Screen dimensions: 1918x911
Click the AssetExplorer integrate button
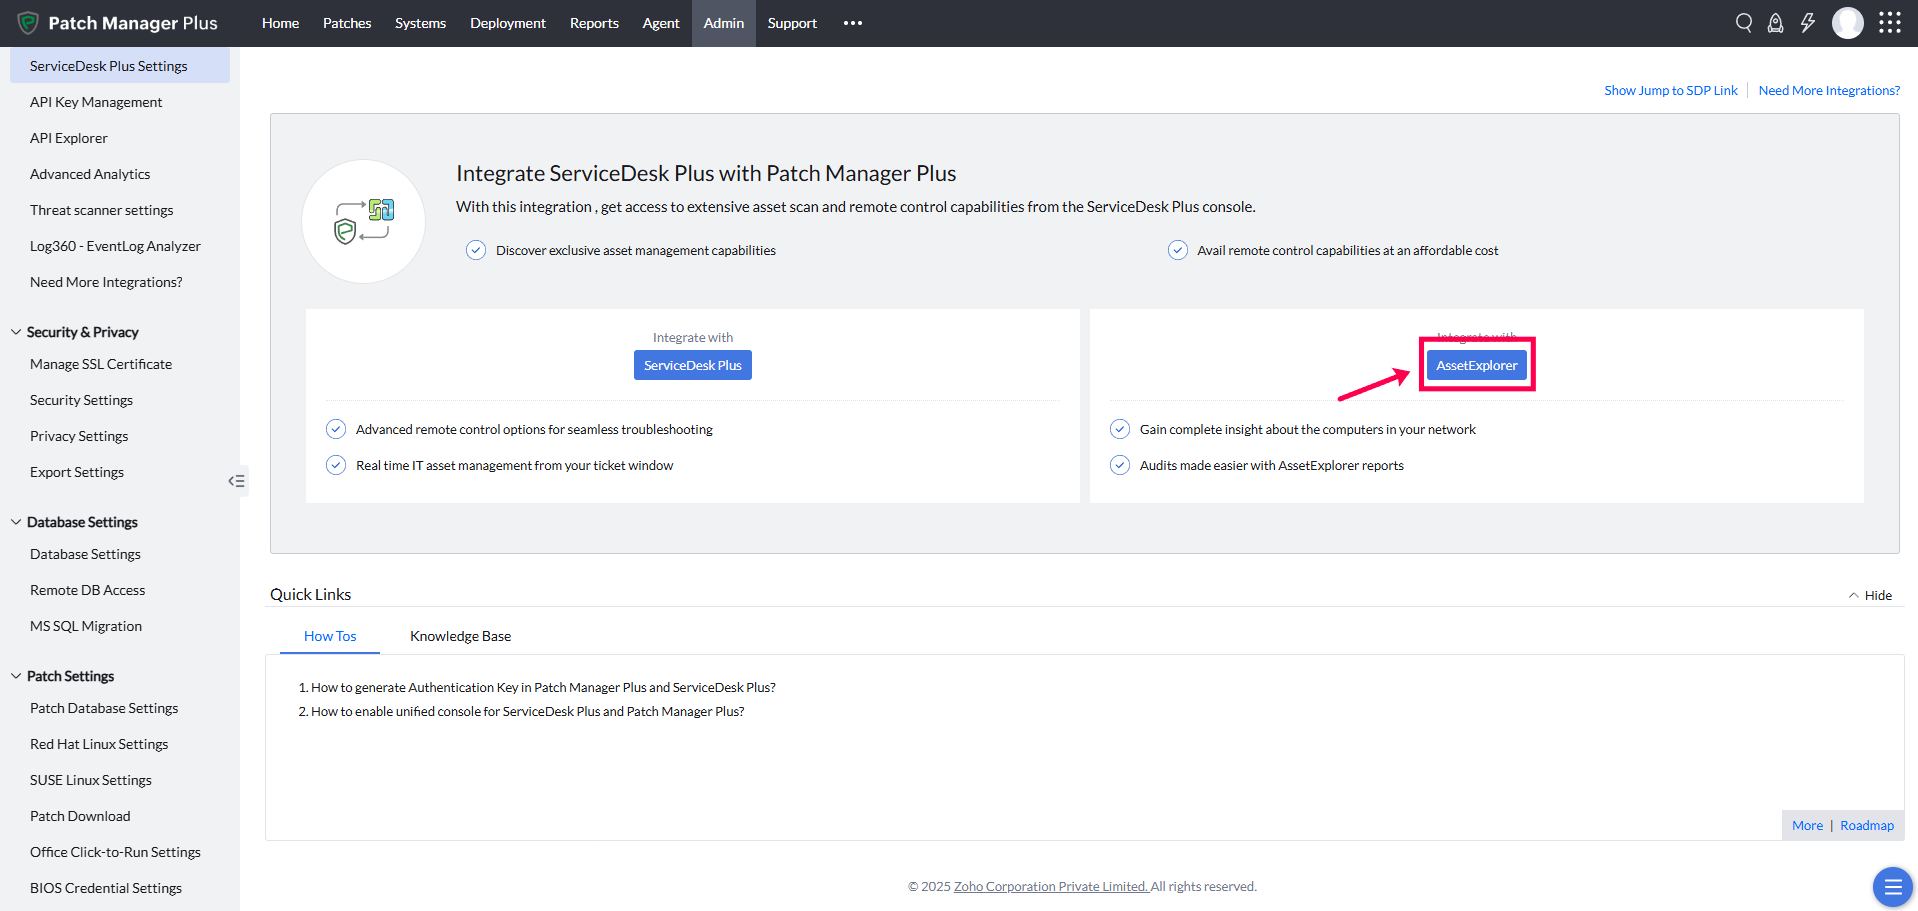point(1477,365)
